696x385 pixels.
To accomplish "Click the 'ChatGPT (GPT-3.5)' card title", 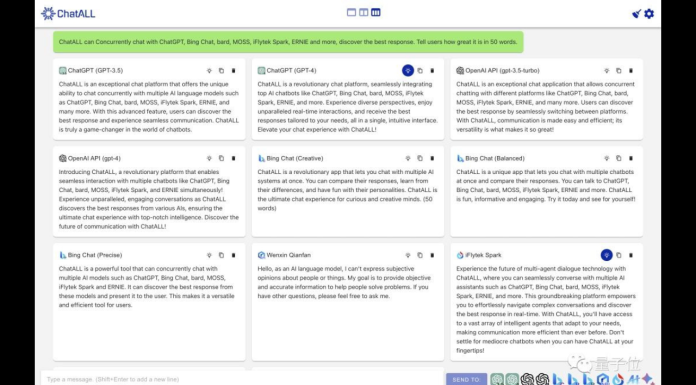I will pyautogui.click(x=95, y=71).
